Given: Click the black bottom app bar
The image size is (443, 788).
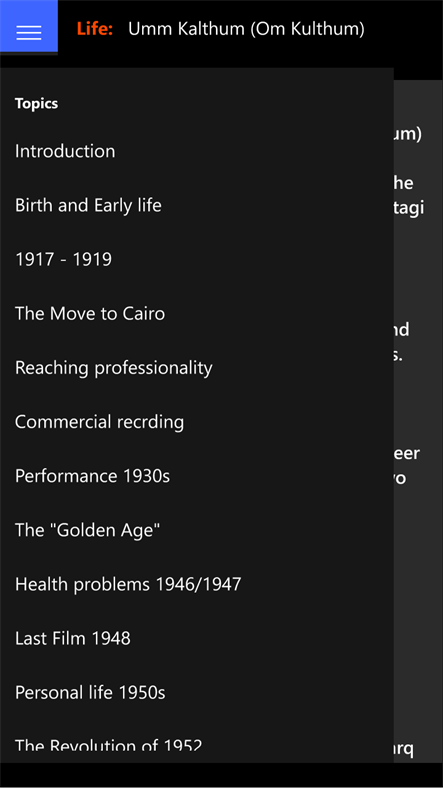Looking at the screenshot, I should [x=222, y=775].
